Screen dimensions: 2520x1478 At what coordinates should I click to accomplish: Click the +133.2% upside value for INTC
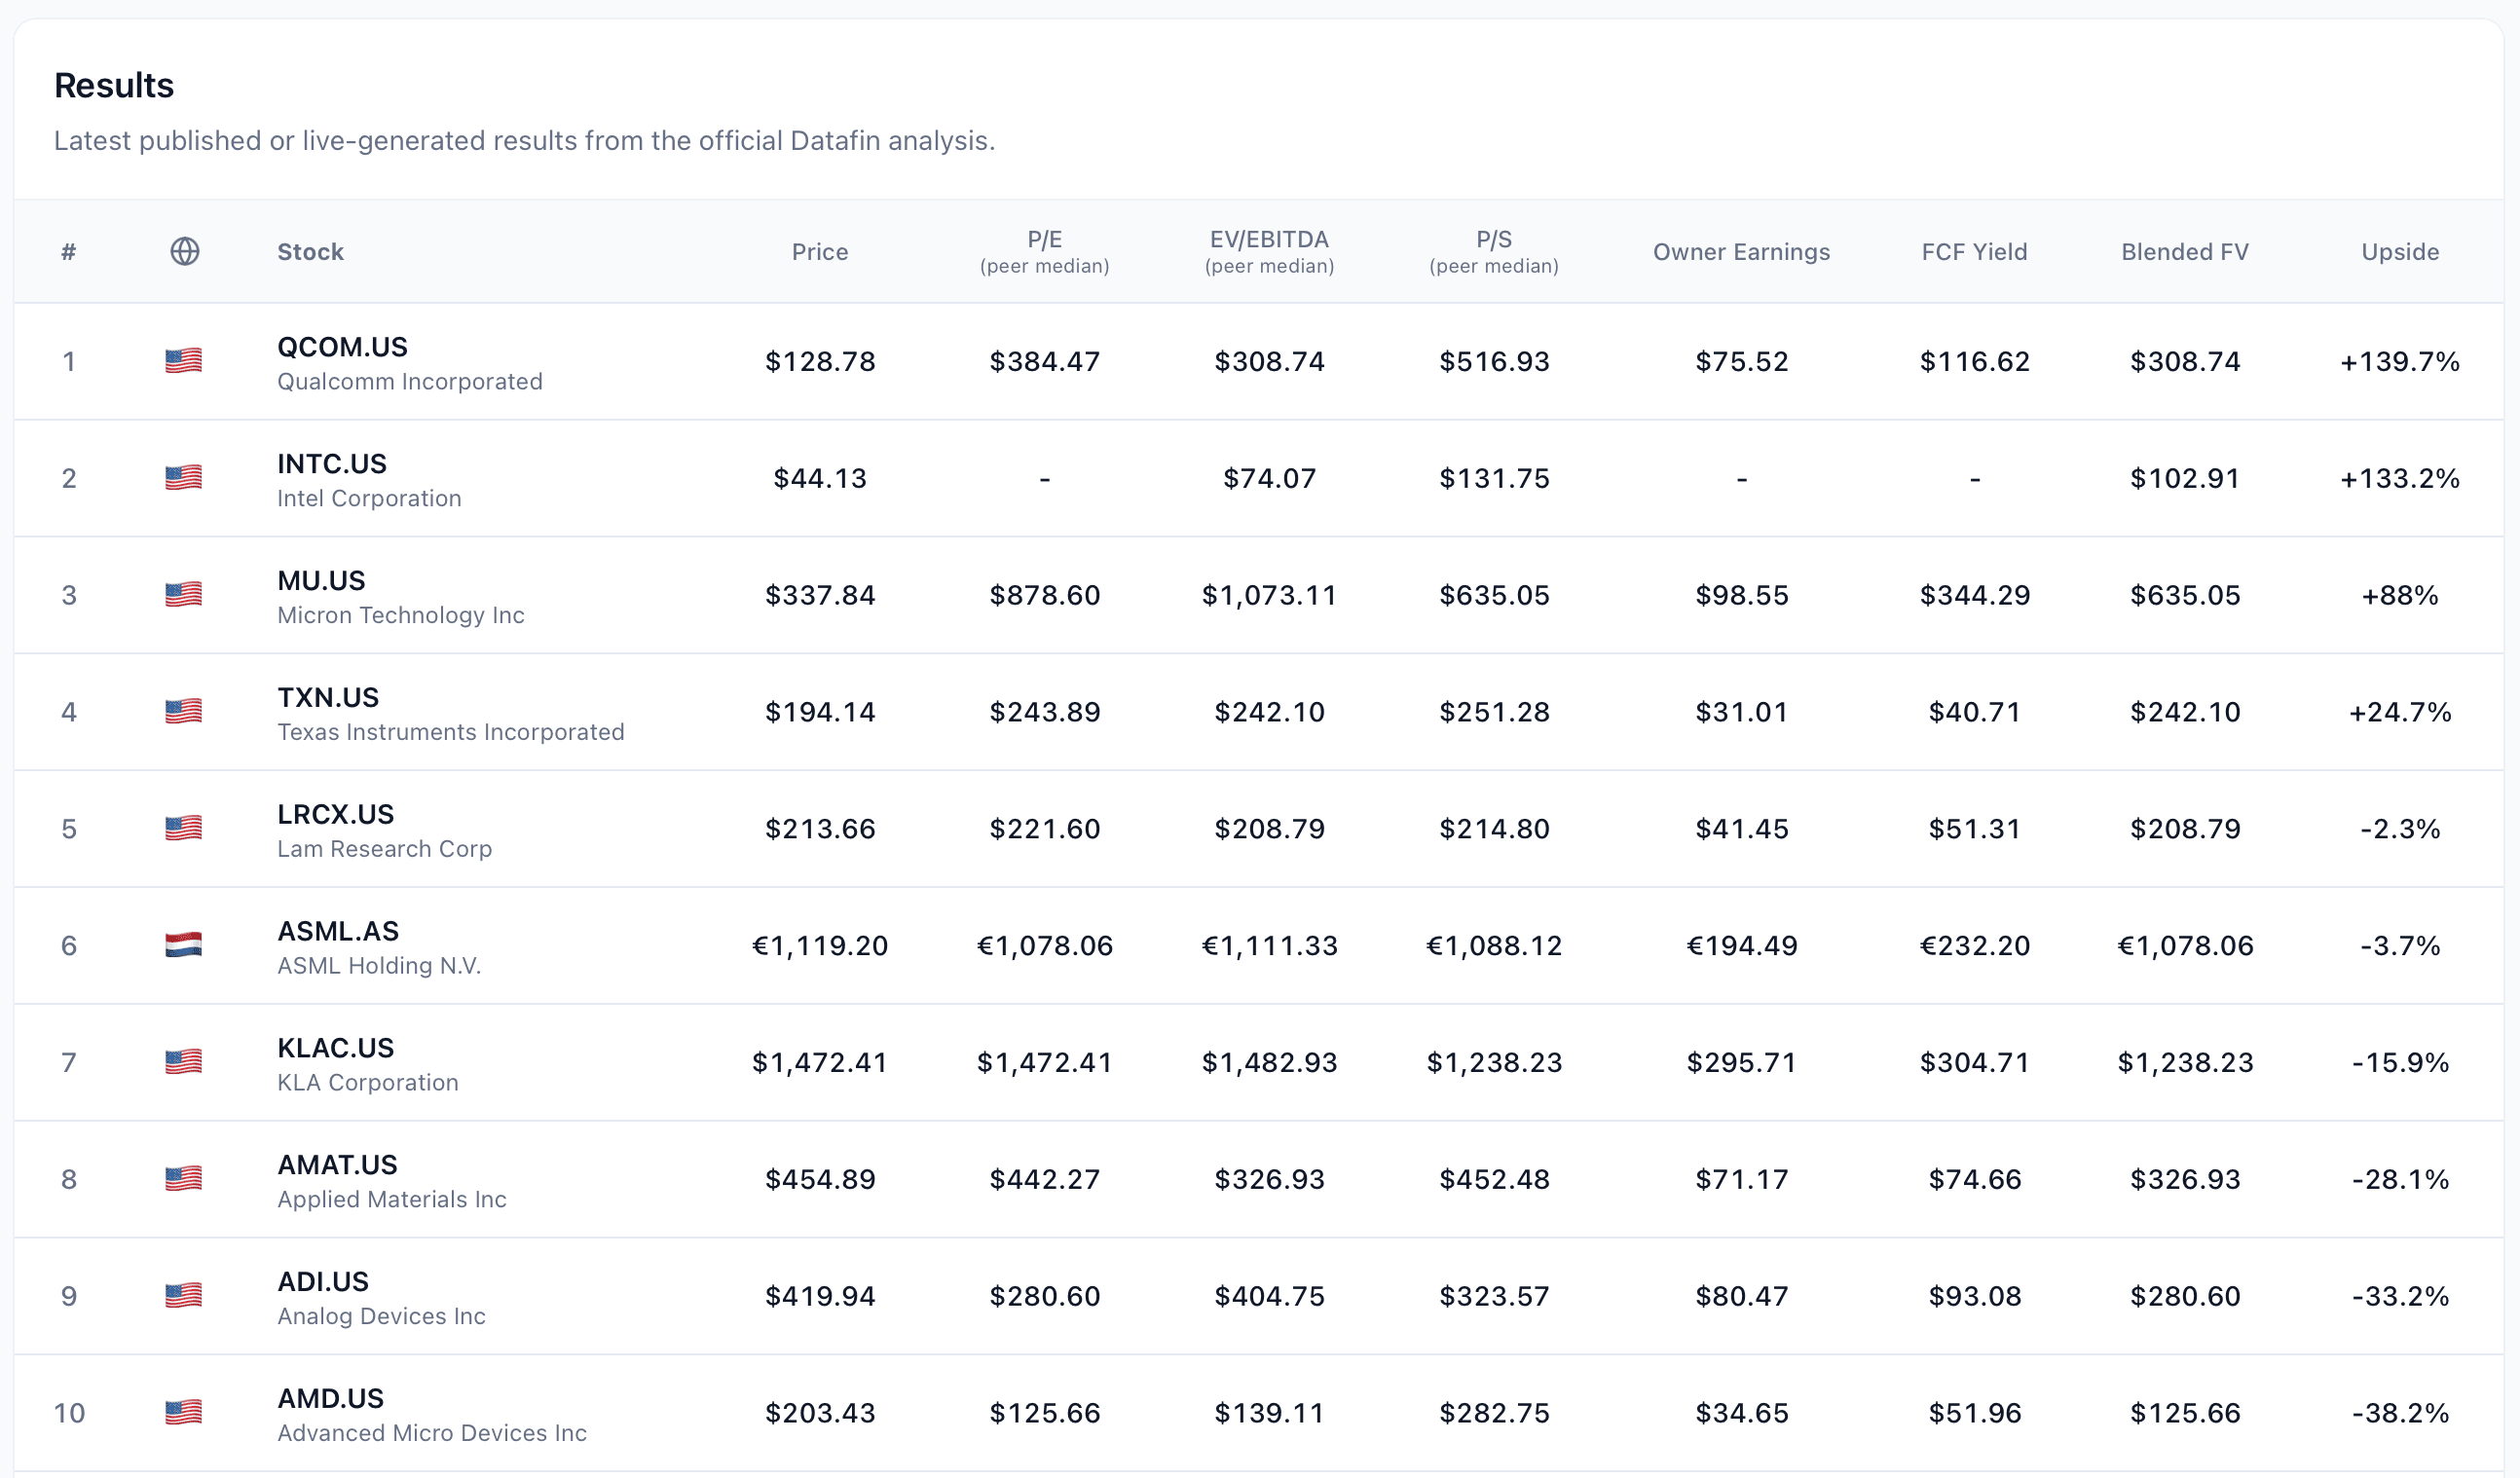click(x=2400, y=478)
